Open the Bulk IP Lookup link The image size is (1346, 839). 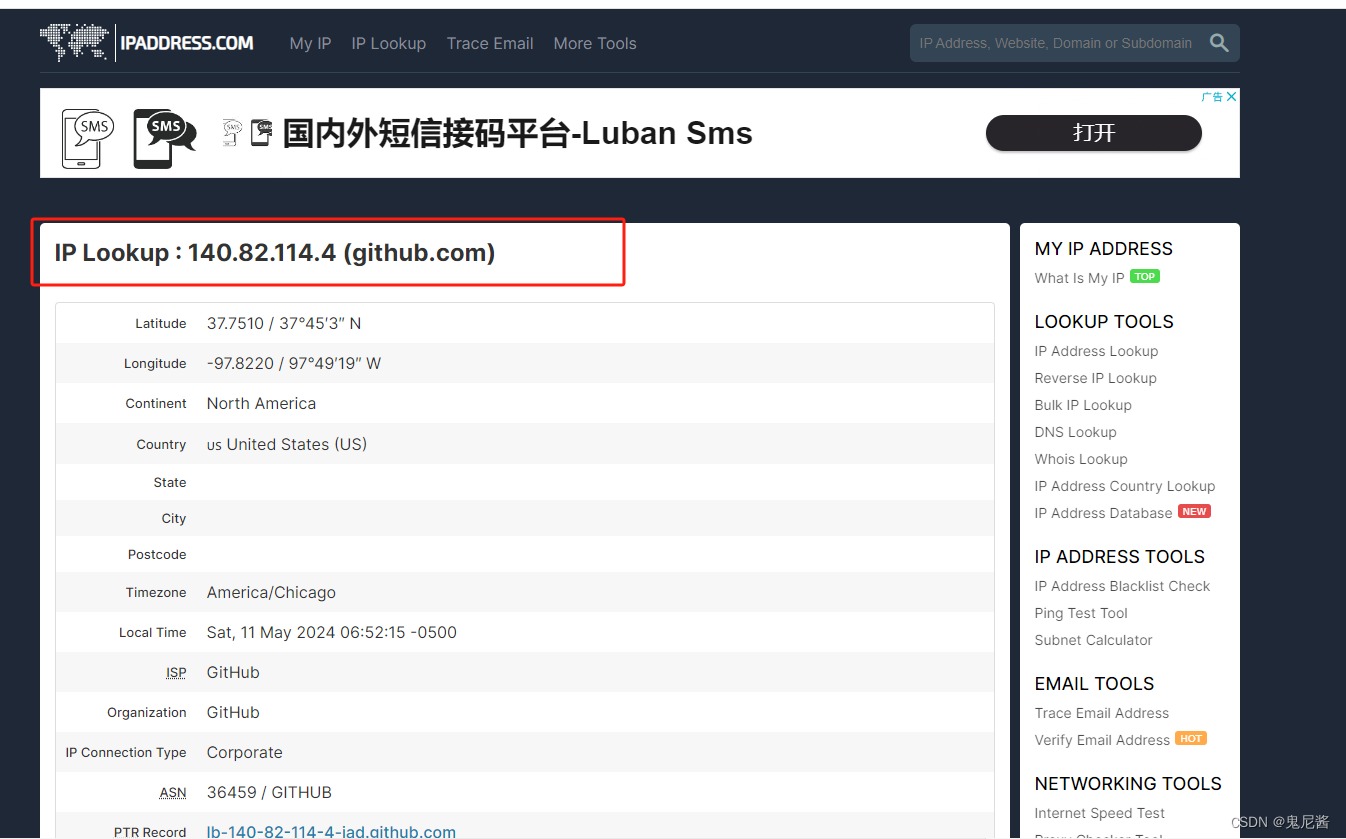1083,405
